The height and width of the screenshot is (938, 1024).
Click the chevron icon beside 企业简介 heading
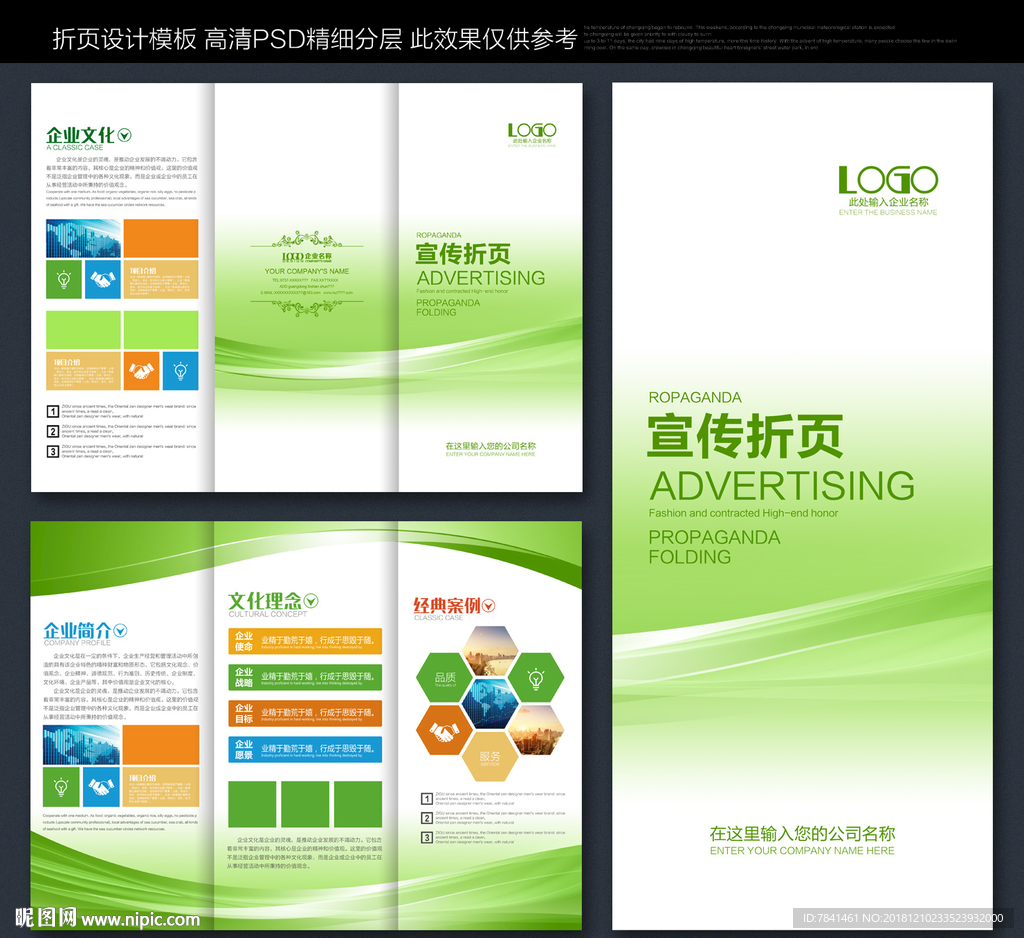click(x=120, y=631)
